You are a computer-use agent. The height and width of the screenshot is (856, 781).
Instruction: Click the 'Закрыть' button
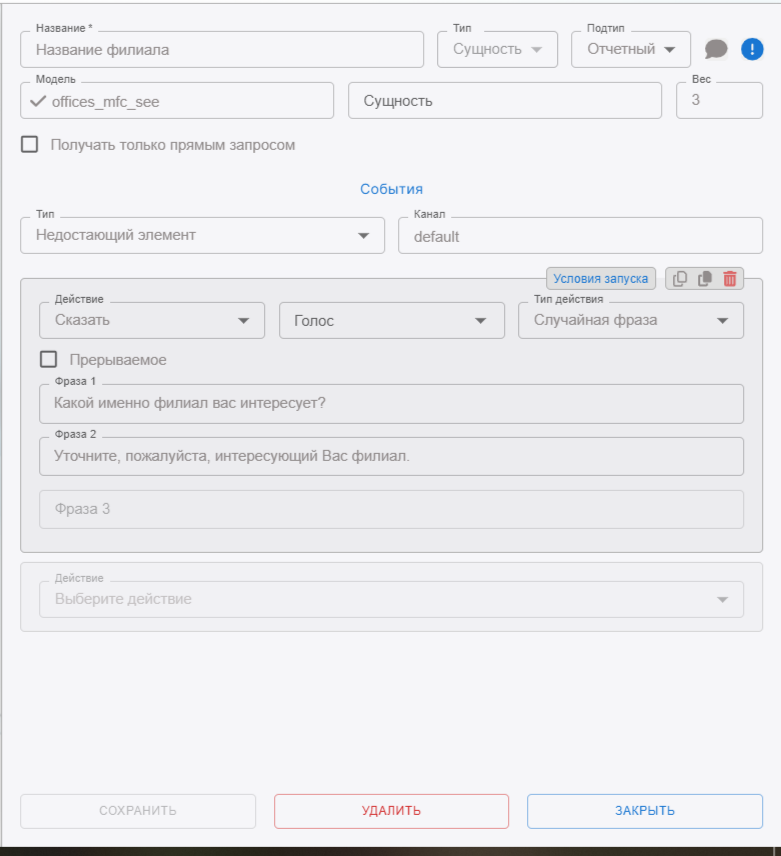tap(644, 811)
